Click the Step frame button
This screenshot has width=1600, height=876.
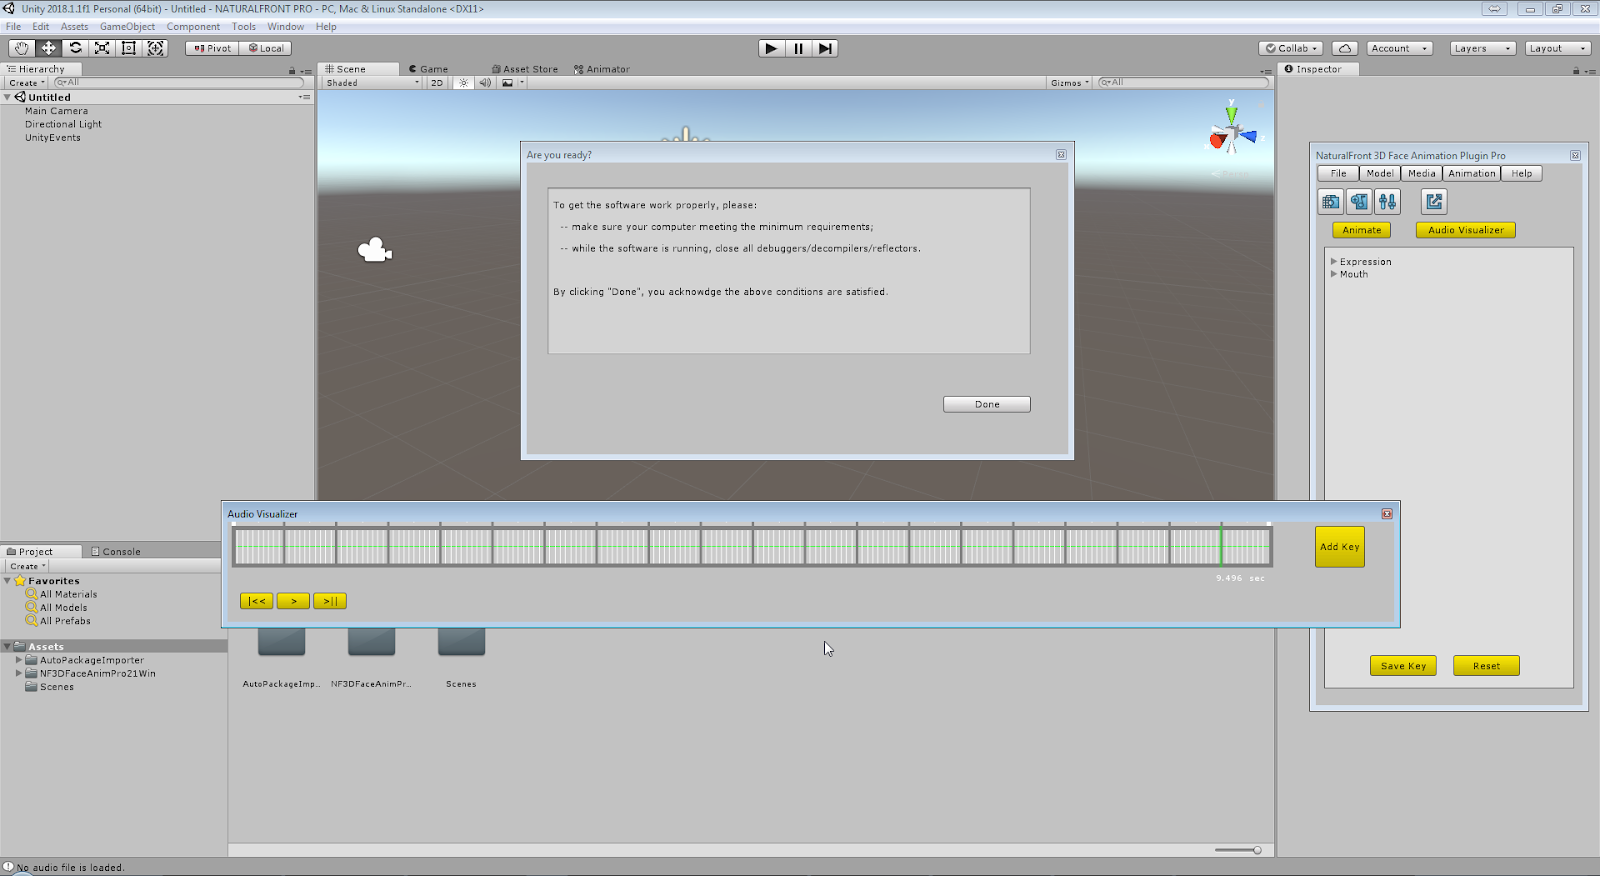point(825,48)
